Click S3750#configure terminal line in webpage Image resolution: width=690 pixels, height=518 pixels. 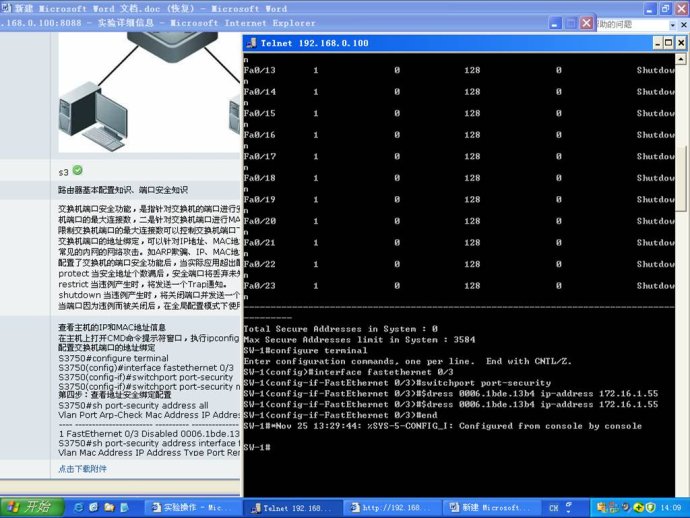[114, 358]
